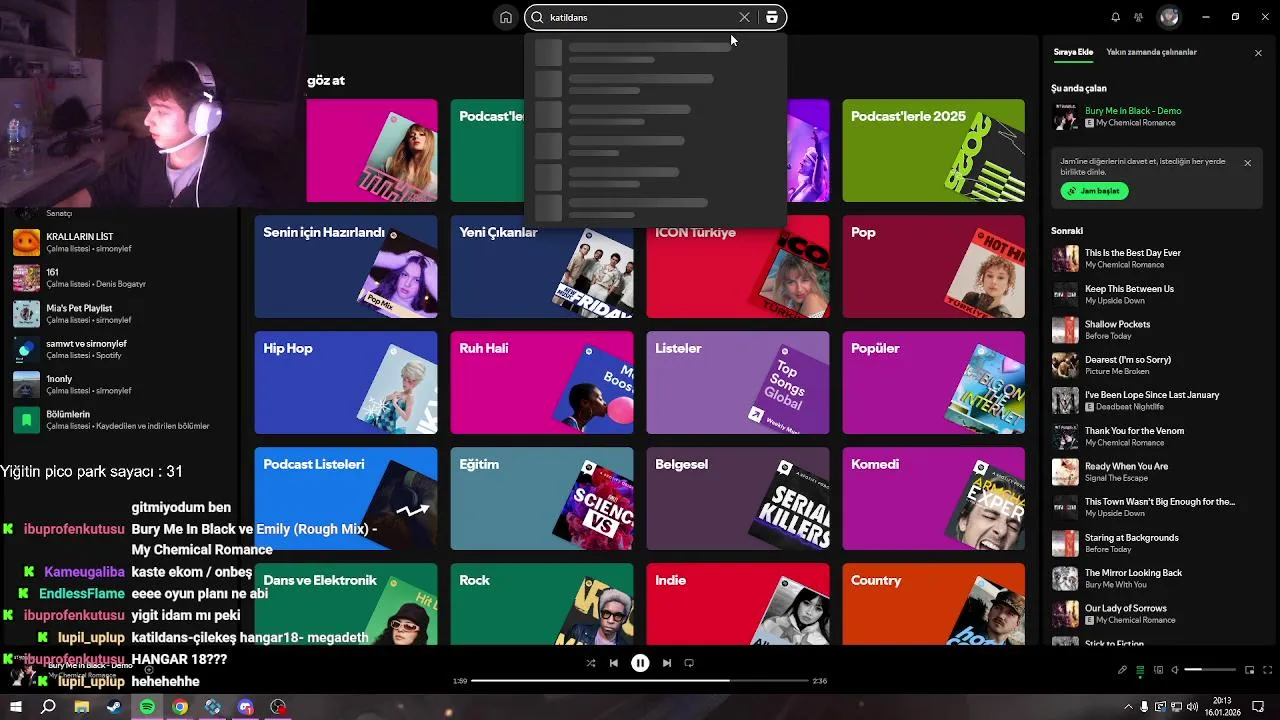Switch to Sıraya Ekle tab

1073,52
